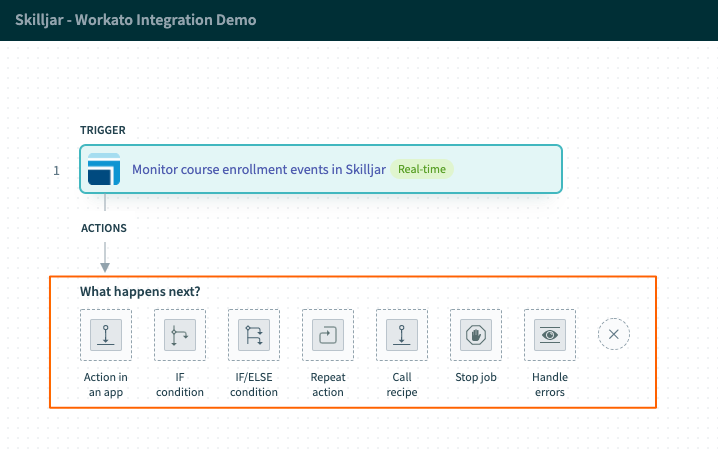Click the Action in an app icon

[106, 335]
